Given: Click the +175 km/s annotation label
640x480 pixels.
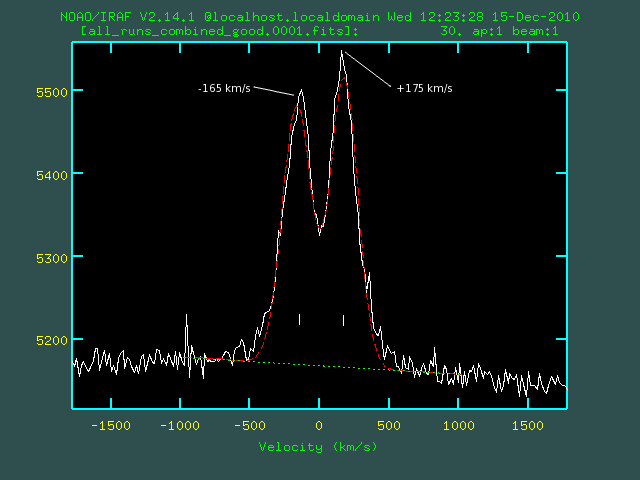Looking at the screenshot, I should pos(424,89).
